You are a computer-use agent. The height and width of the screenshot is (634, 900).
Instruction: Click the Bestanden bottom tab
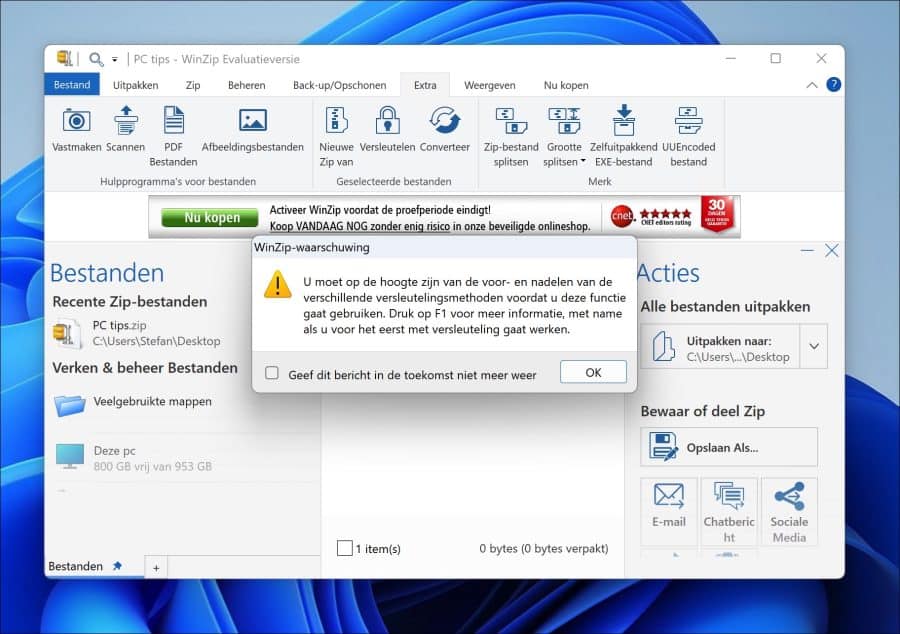pyautogui.click(x=75, y=566)
